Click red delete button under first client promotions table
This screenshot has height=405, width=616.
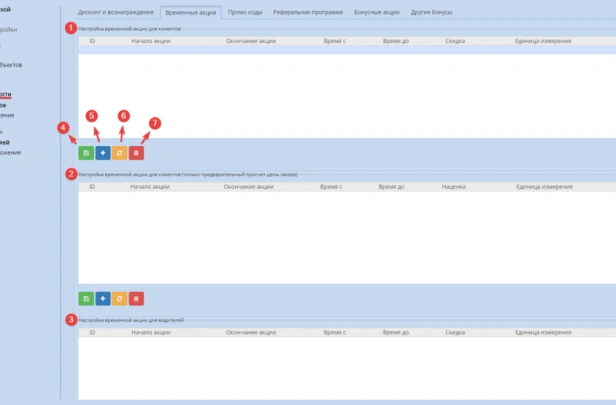pos(136,153)
